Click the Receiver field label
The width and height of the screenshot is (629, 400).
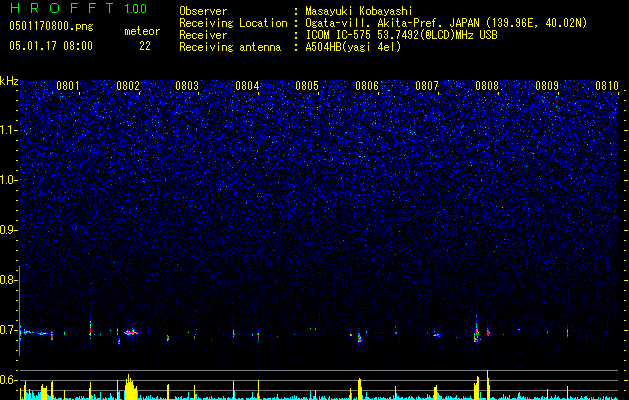tap(203, 35)
